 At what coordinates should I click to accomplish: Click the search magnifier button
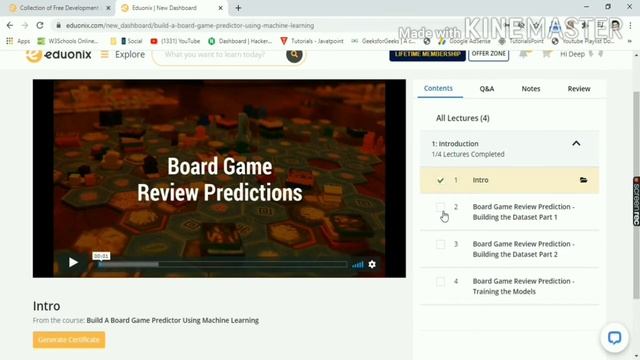click(x=294, y=54)
